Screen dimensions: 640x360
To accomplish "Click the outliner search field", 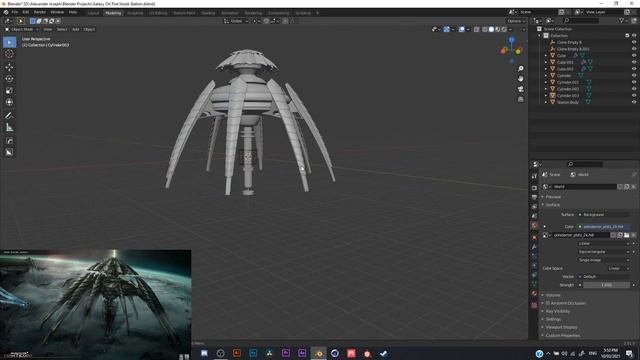I will point(581,20).
